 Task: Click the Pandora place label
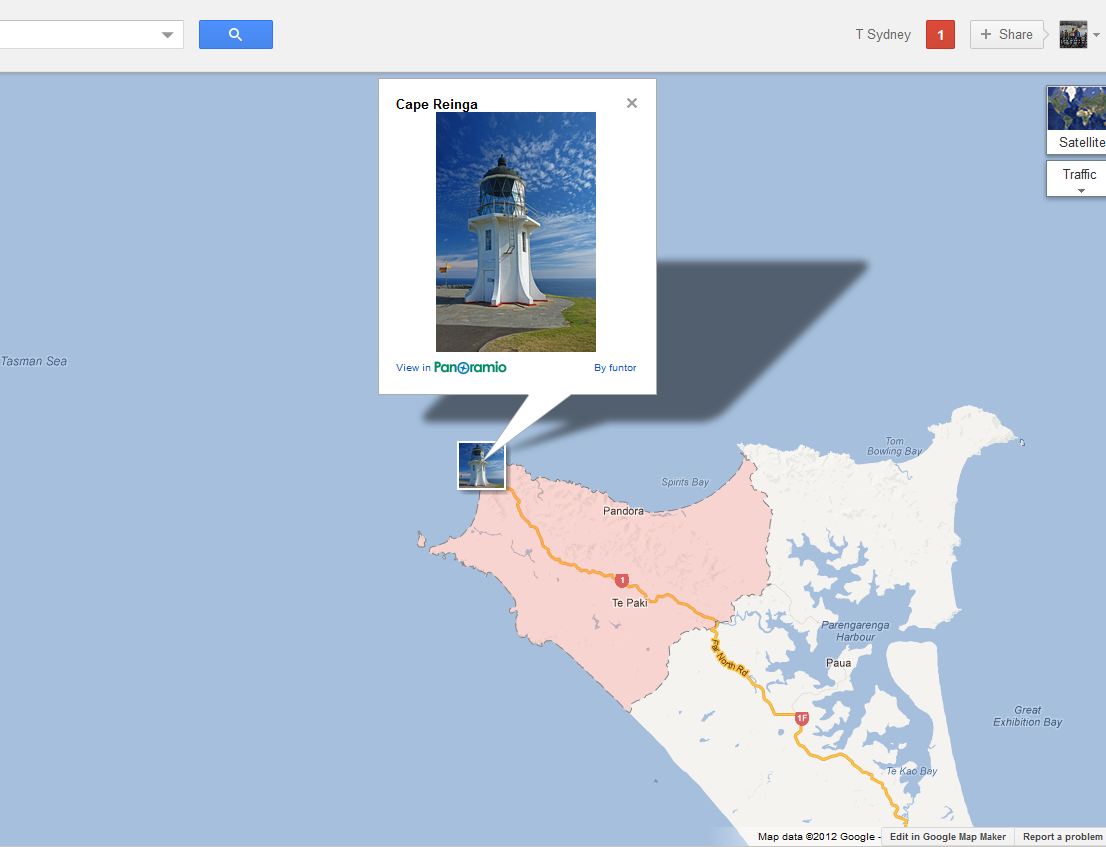(624, 511)
